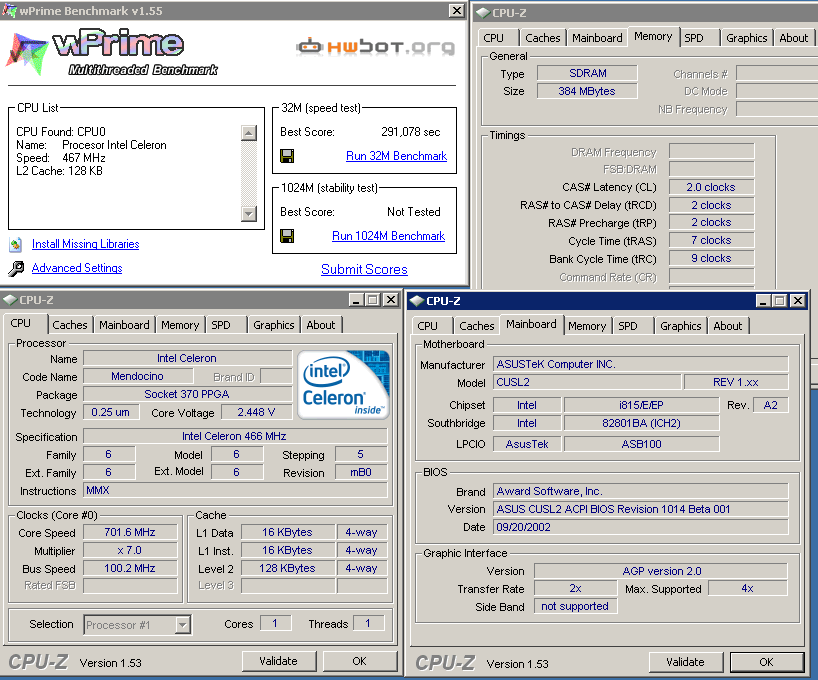818x680 pixels.
Task: Click Validate in the Mainboard CPU-Z window
Action: (685, 662)
